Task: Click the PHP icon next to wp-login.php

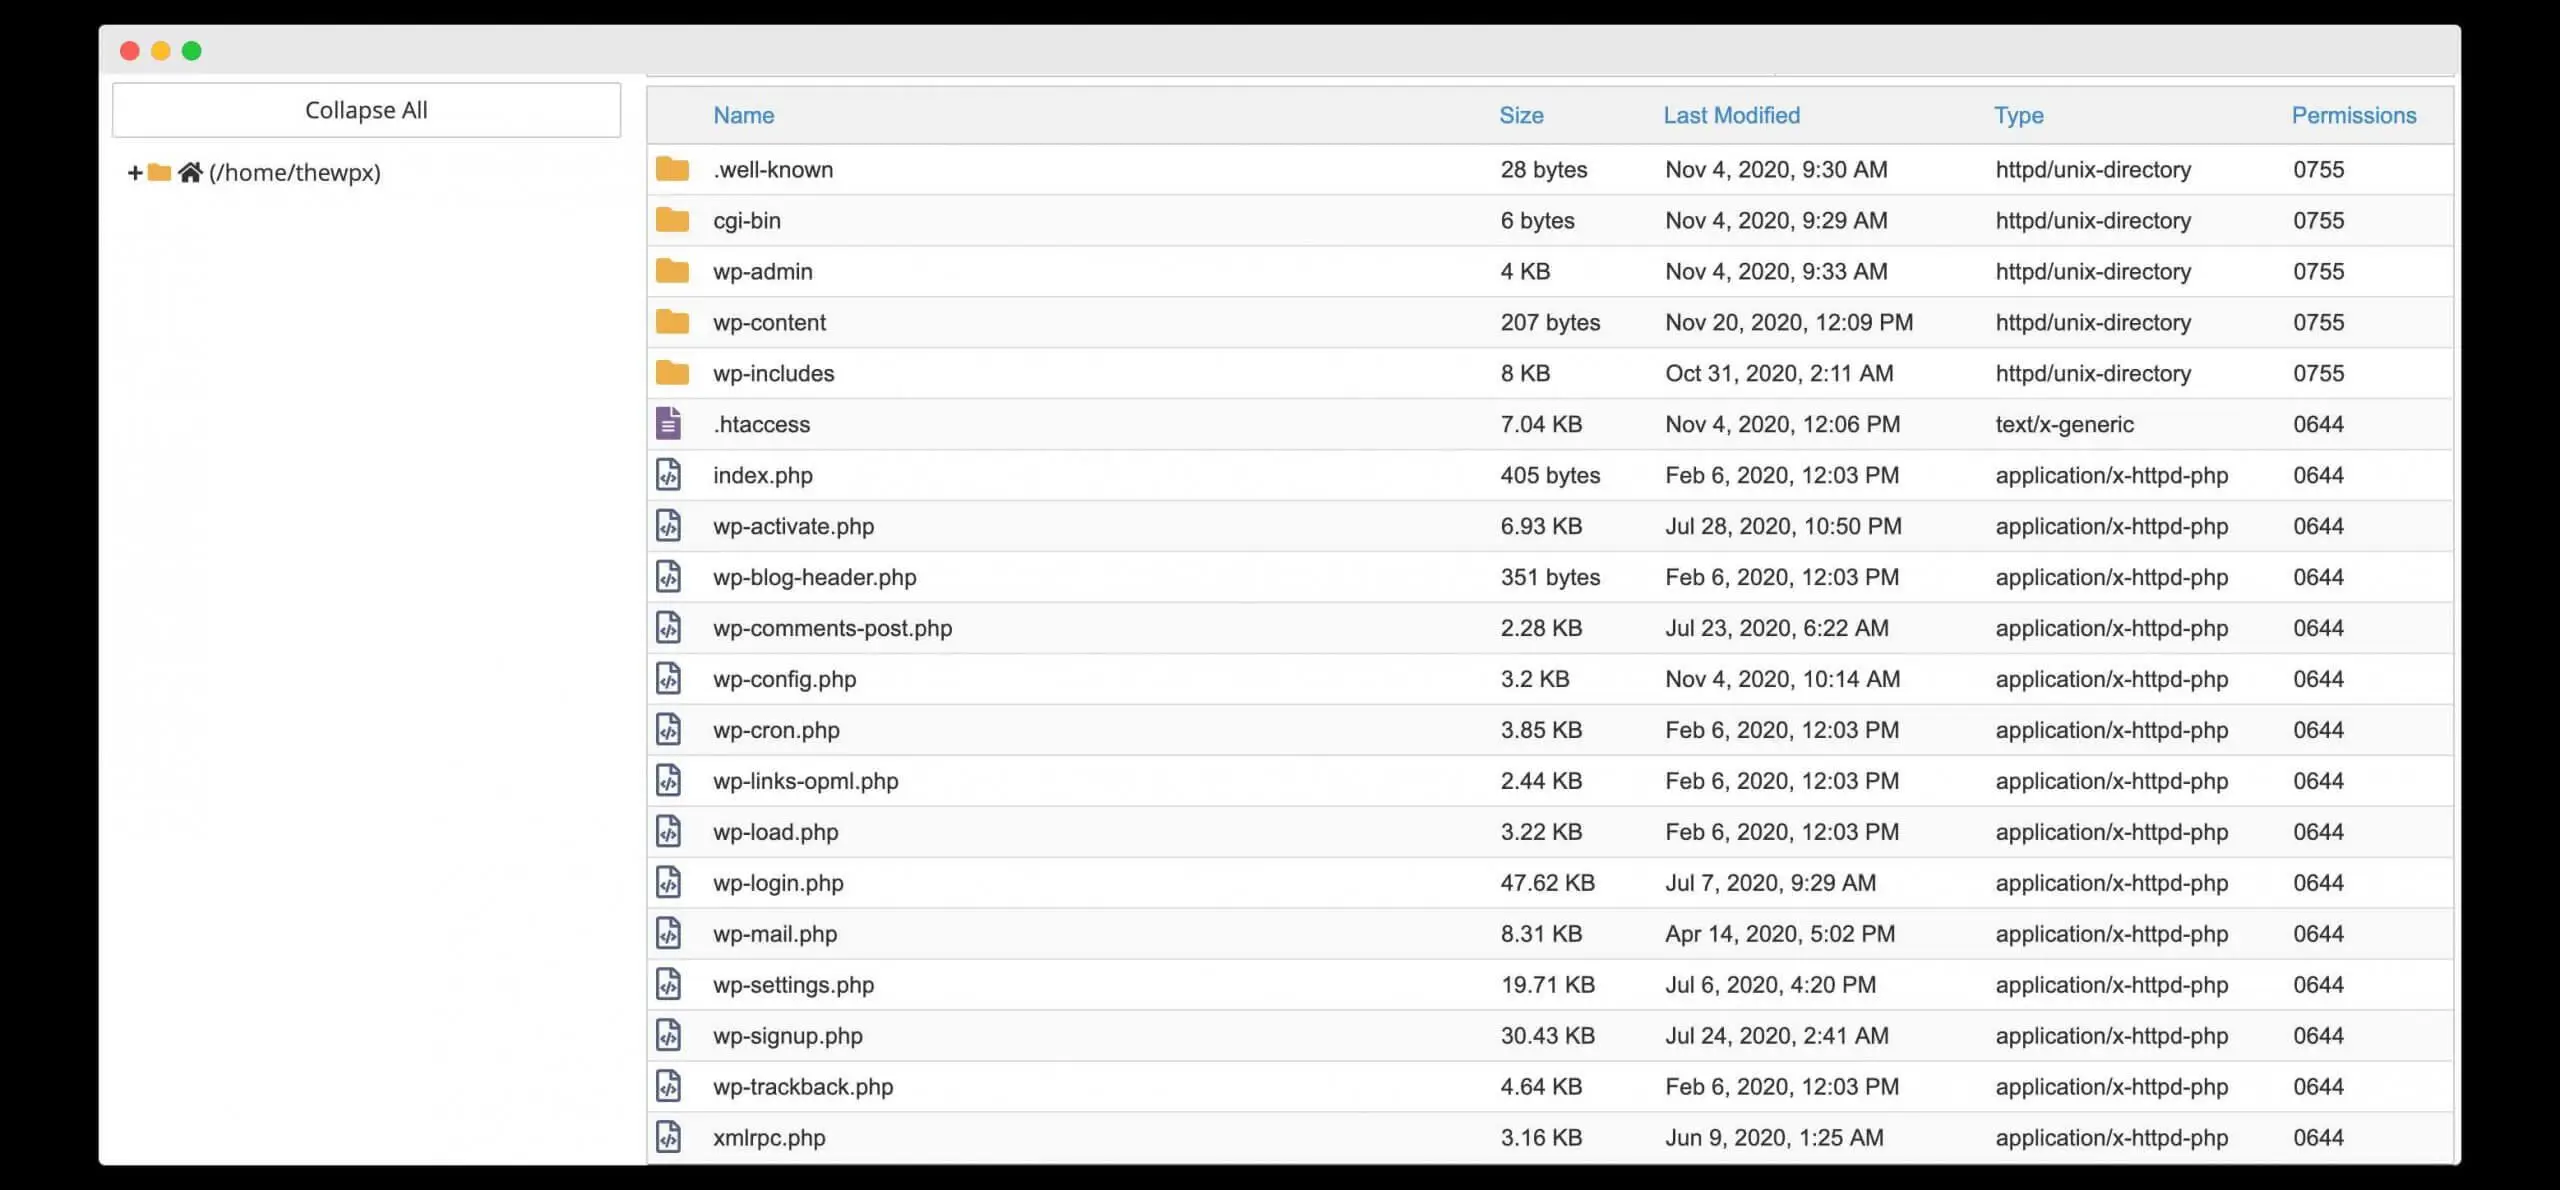Action: click(x=669, y=883)
